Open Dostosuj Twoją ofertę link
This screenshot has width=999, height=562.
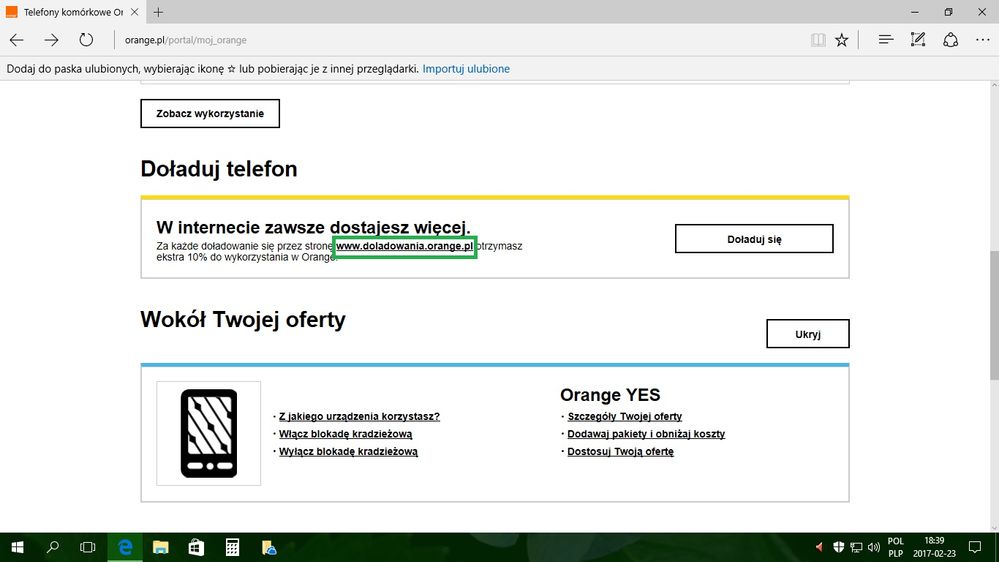coord(621,452)
